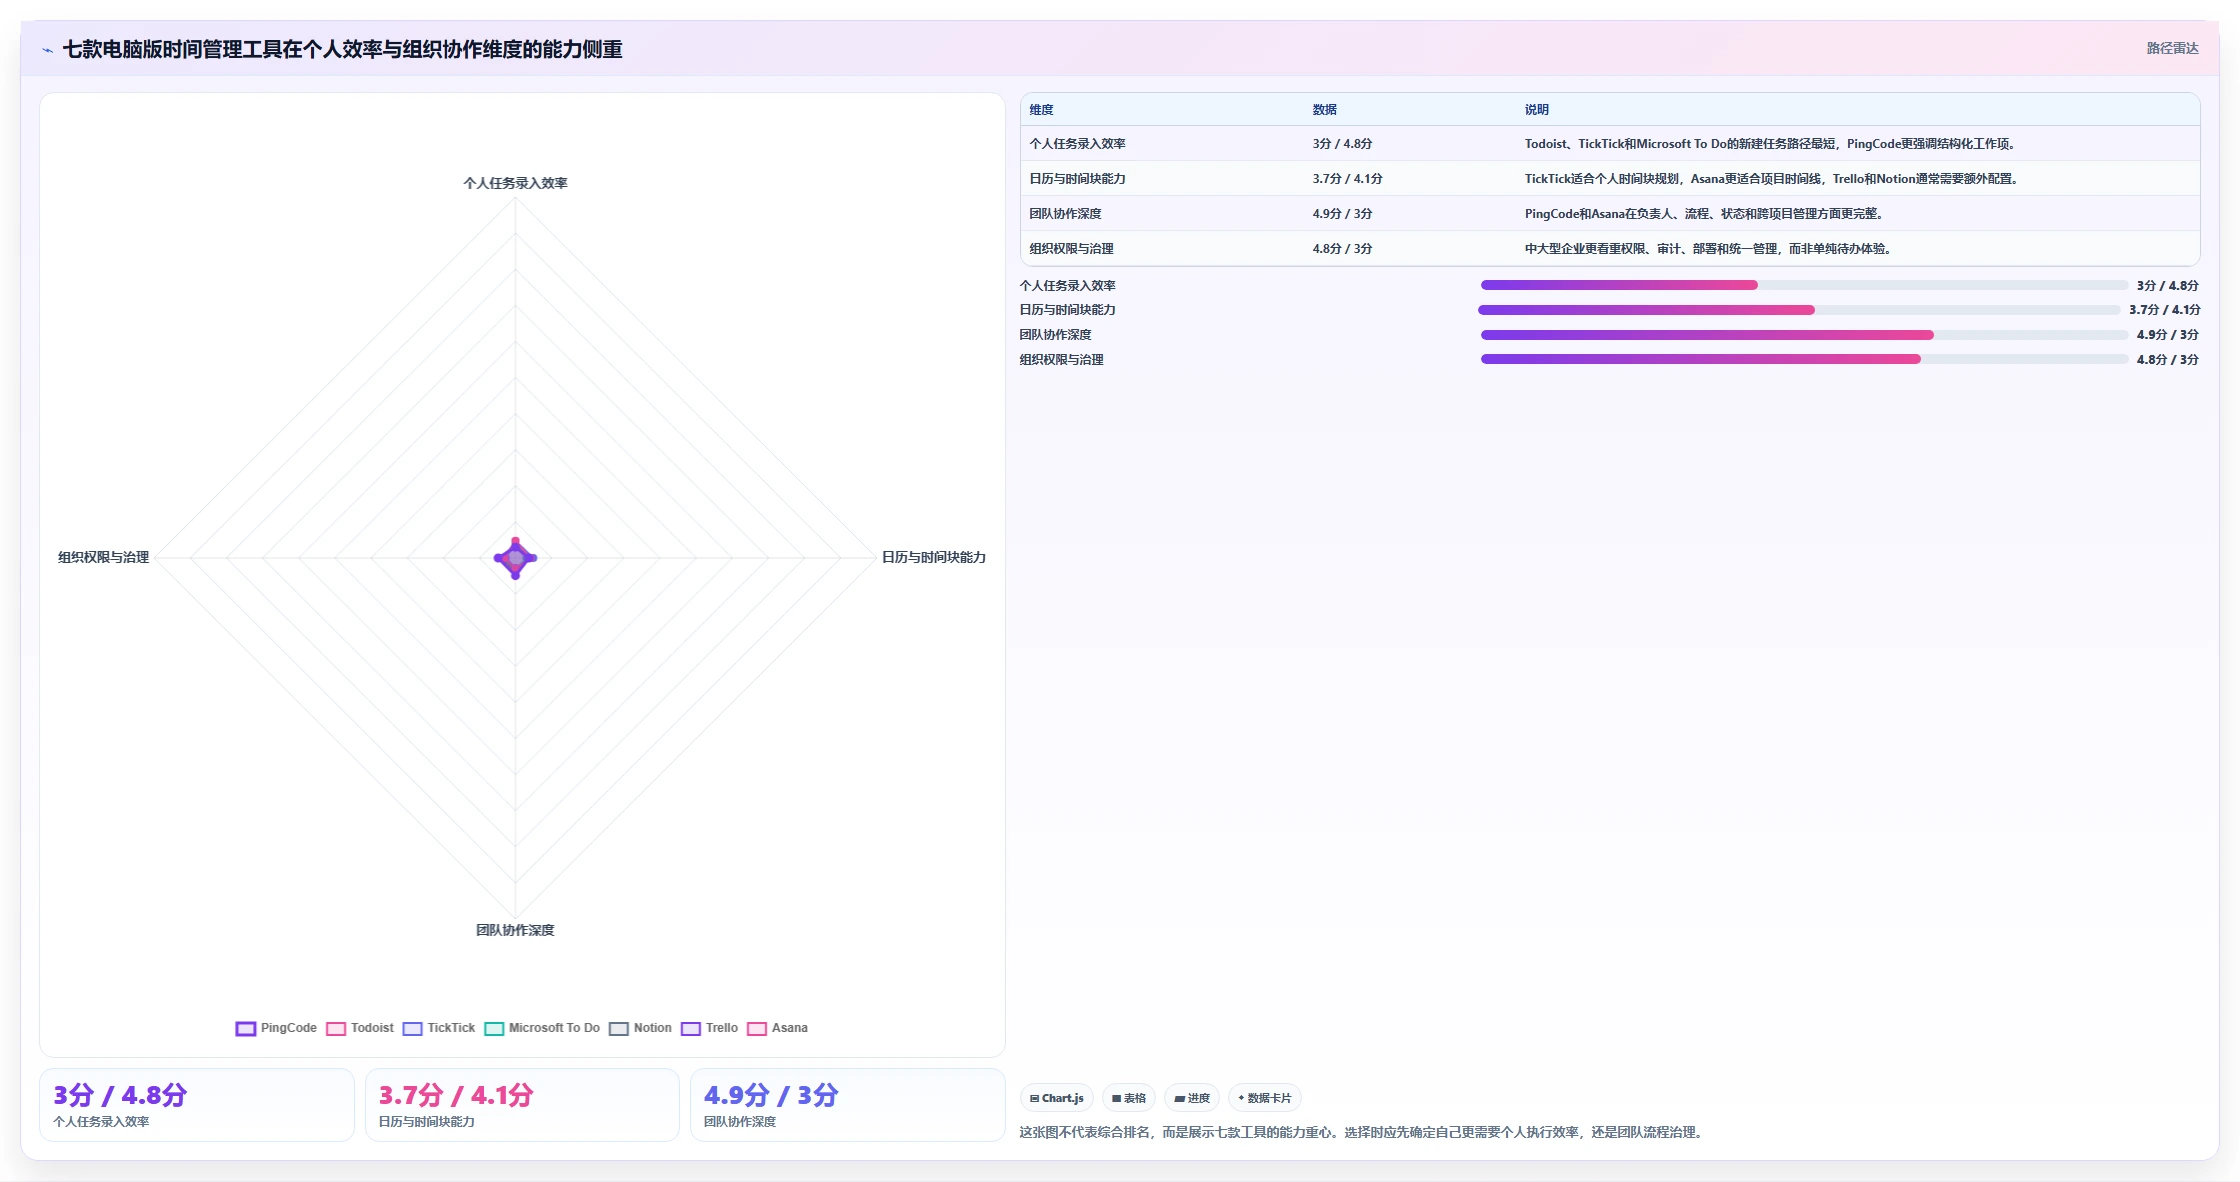The image size is (2240, 1182).
Task: Click the 4.9分 / 3分 data card
Action: pyautogui.click(x=847, y=1105)
